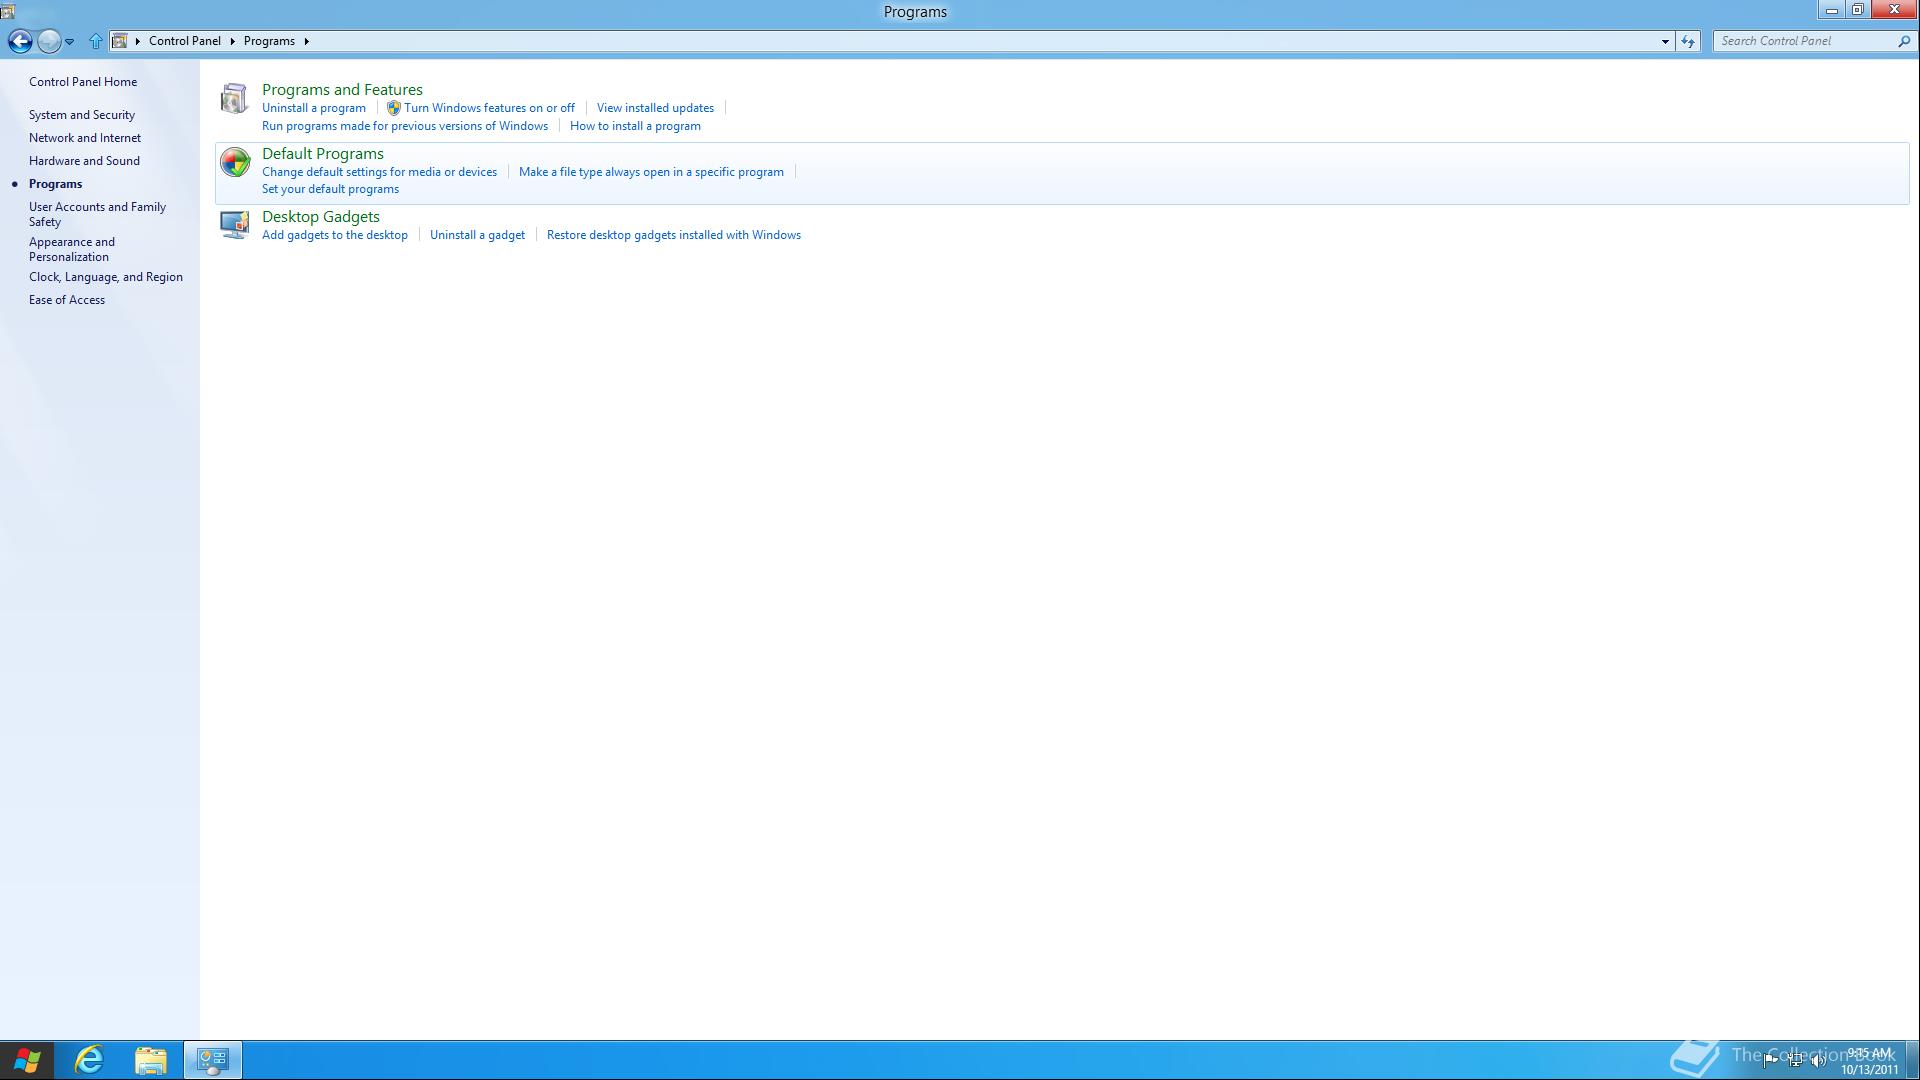Click the volume speaker tray icon
Image resolution: width=1920 pixels, height=1080 pixels.
coord(1818,1060)
